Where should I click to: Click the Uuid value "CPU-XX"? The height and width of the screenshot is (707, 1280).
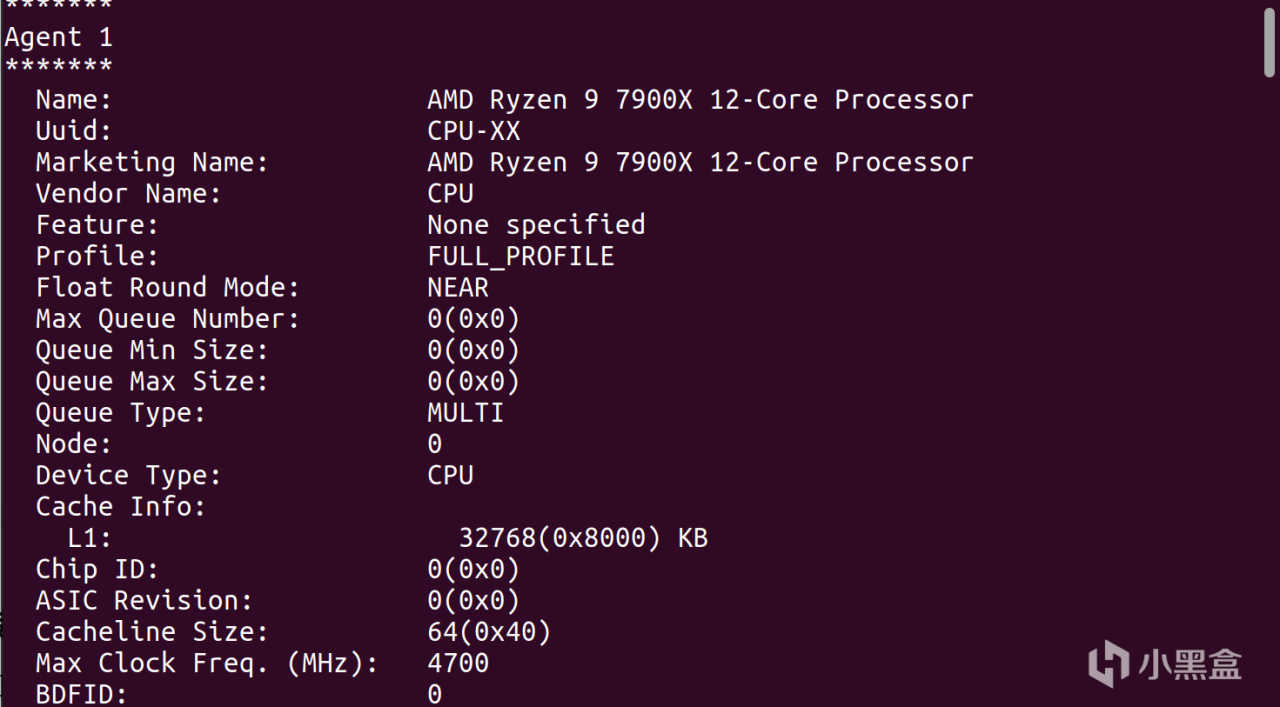click(474, 131)
